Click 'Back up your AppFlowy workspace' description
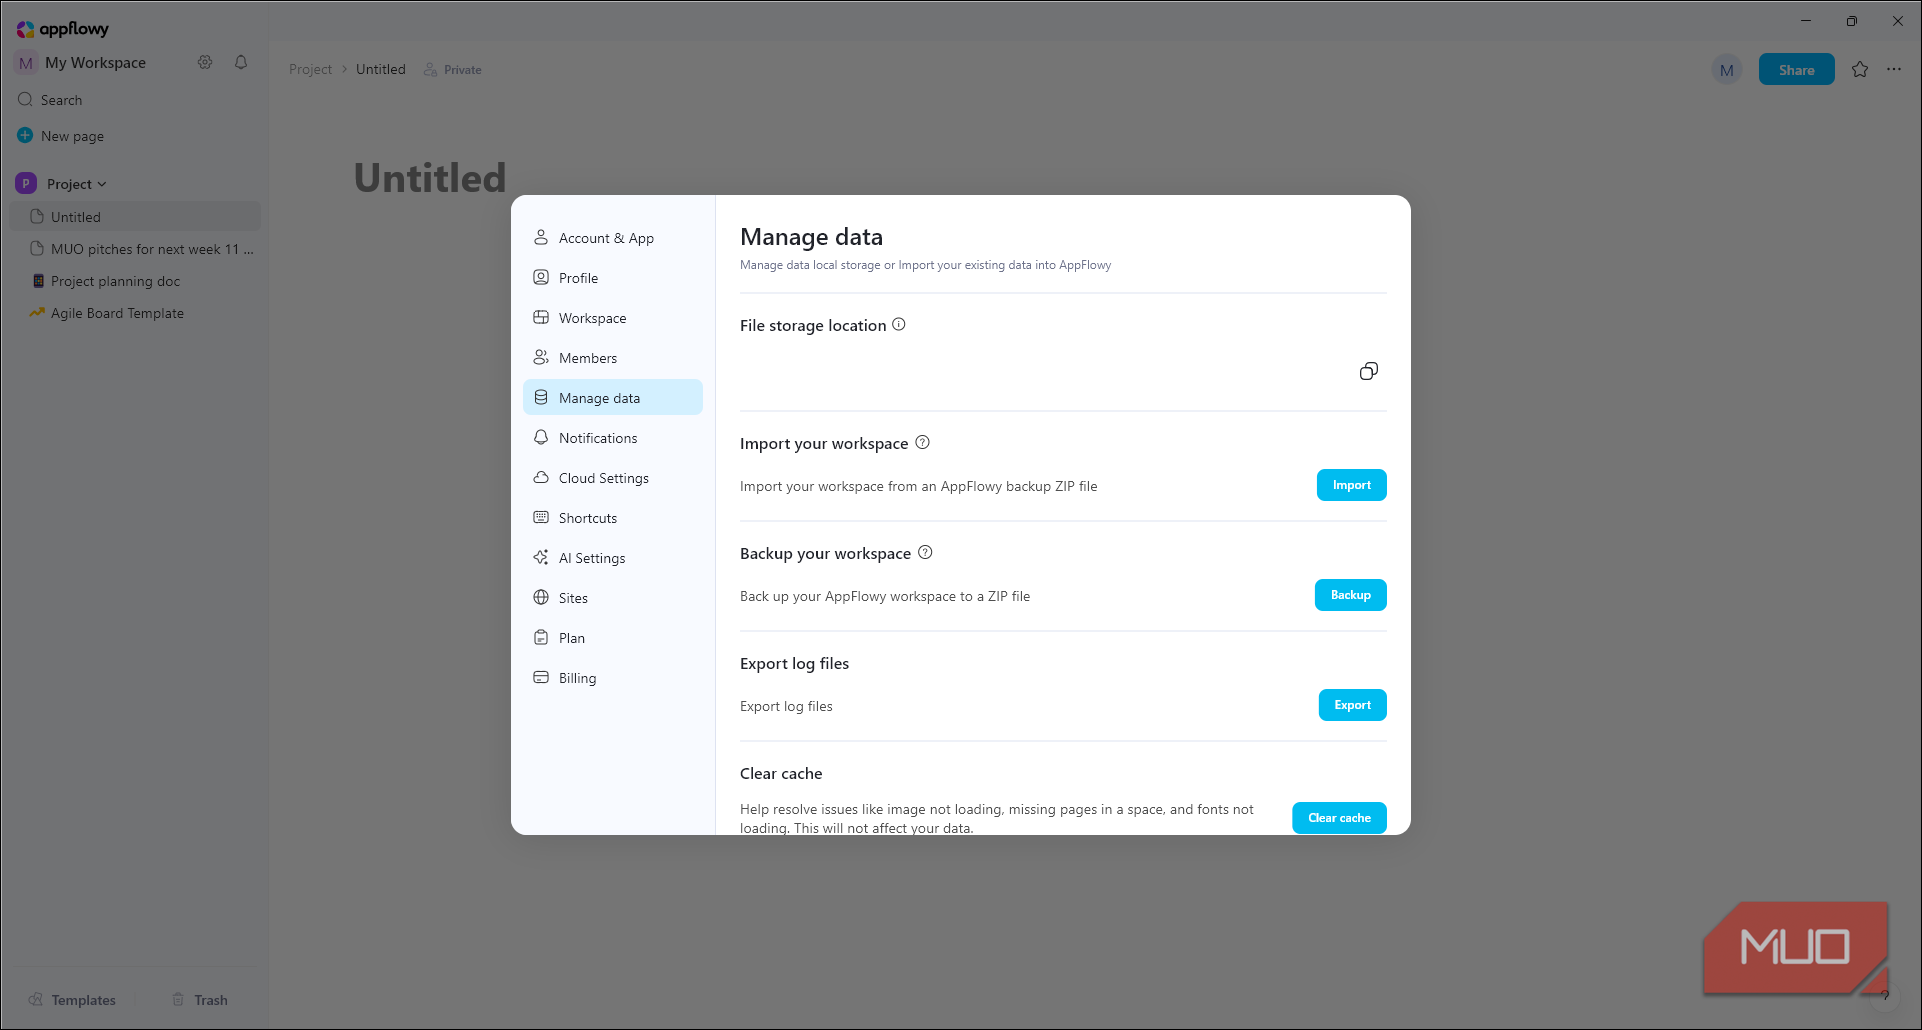 (885, 596)
